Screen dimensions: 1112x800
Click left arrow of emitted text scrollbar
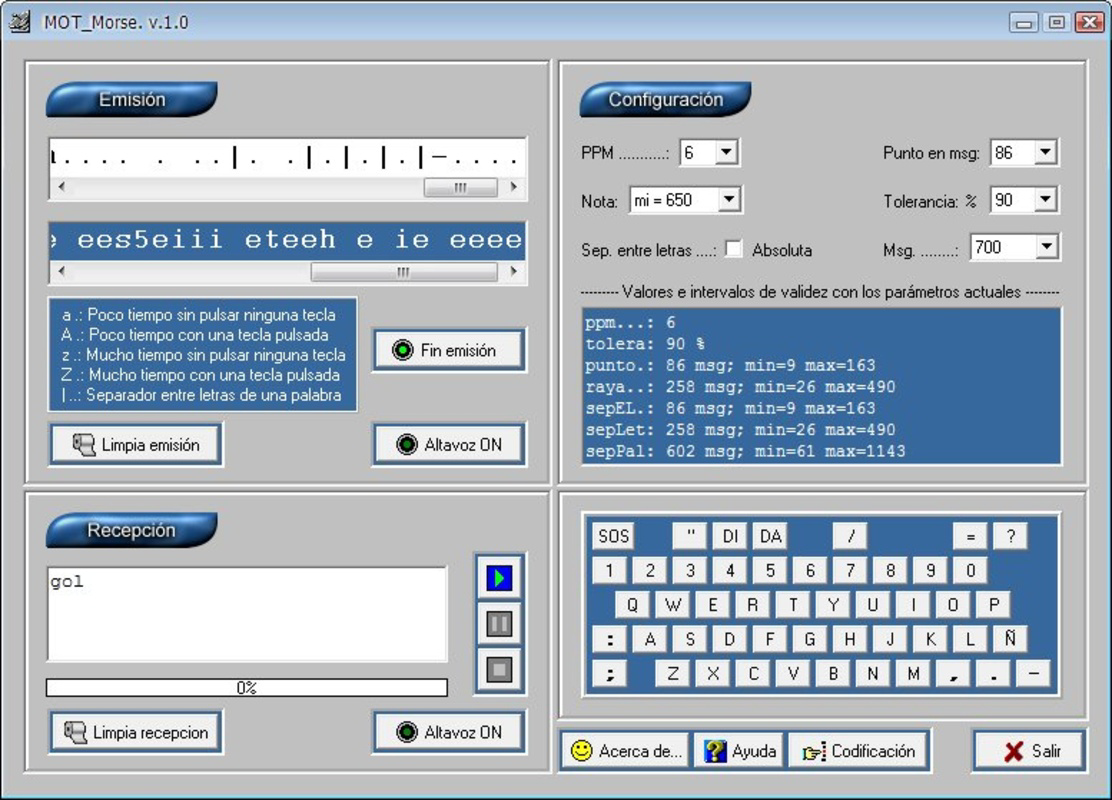[x=62, y=272]
